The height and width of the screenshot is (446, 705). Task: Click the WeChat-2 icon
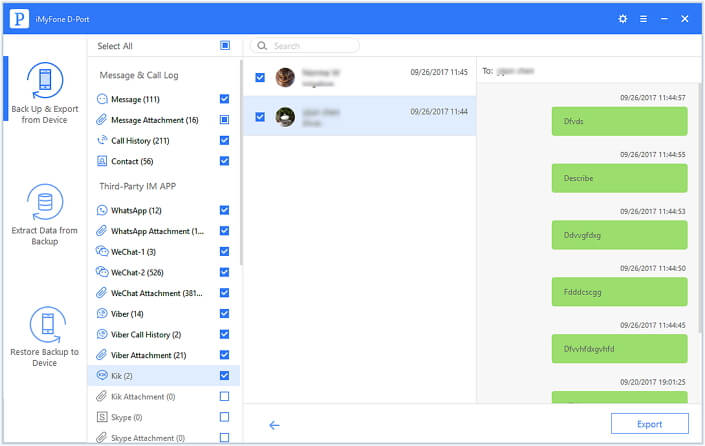(102, 272)
